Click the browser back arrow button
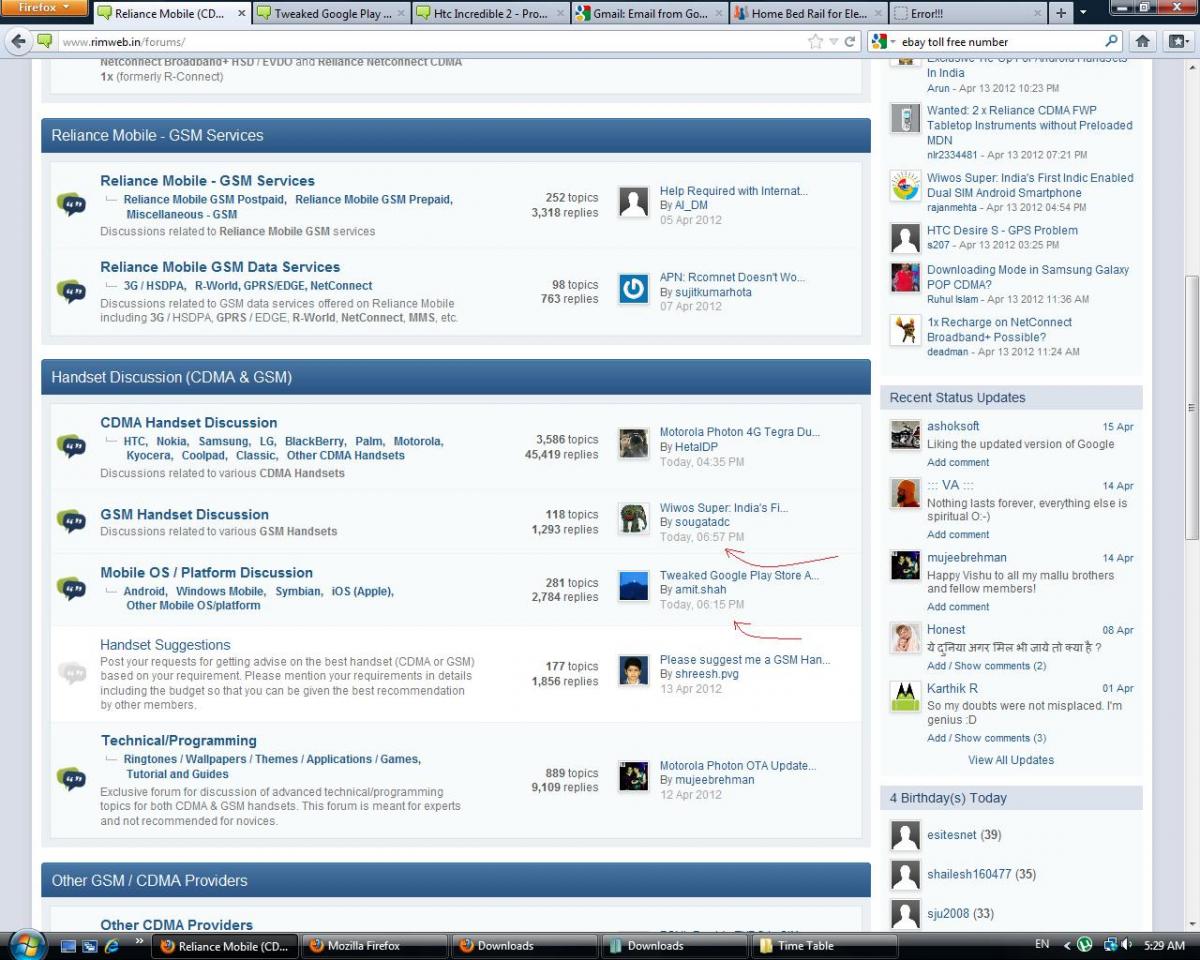The width and height of the screenshot is (1200, 960). pos(19,42)
